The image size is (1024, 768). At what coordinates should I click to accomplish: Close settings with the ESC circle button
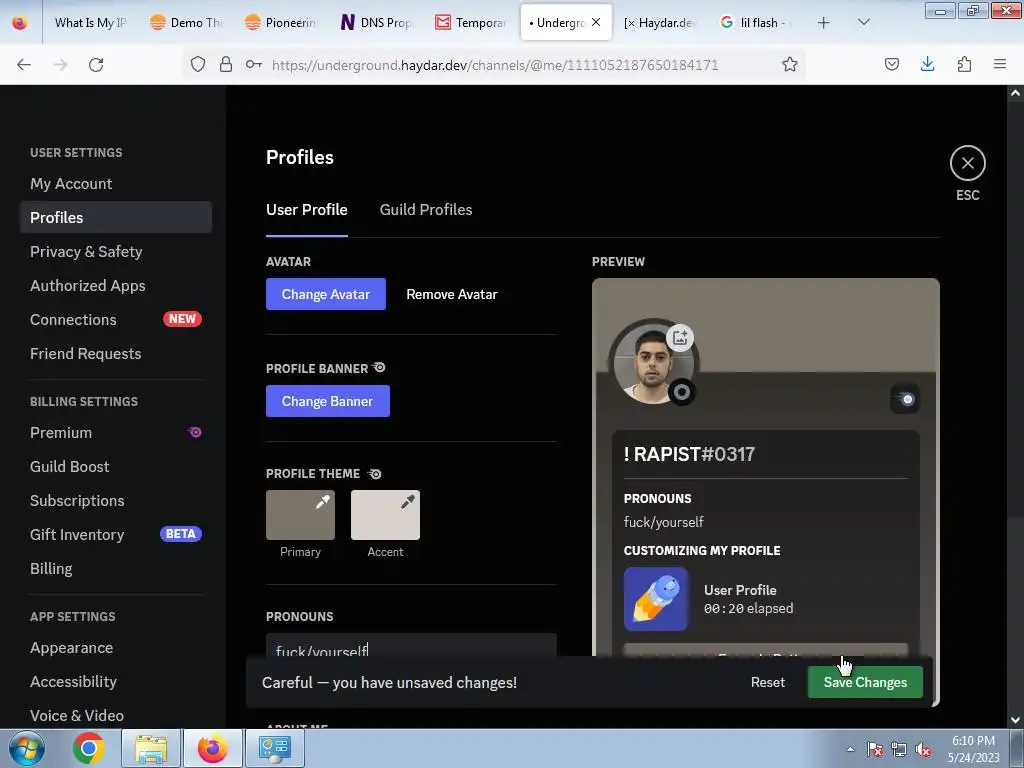coord(967,163)
